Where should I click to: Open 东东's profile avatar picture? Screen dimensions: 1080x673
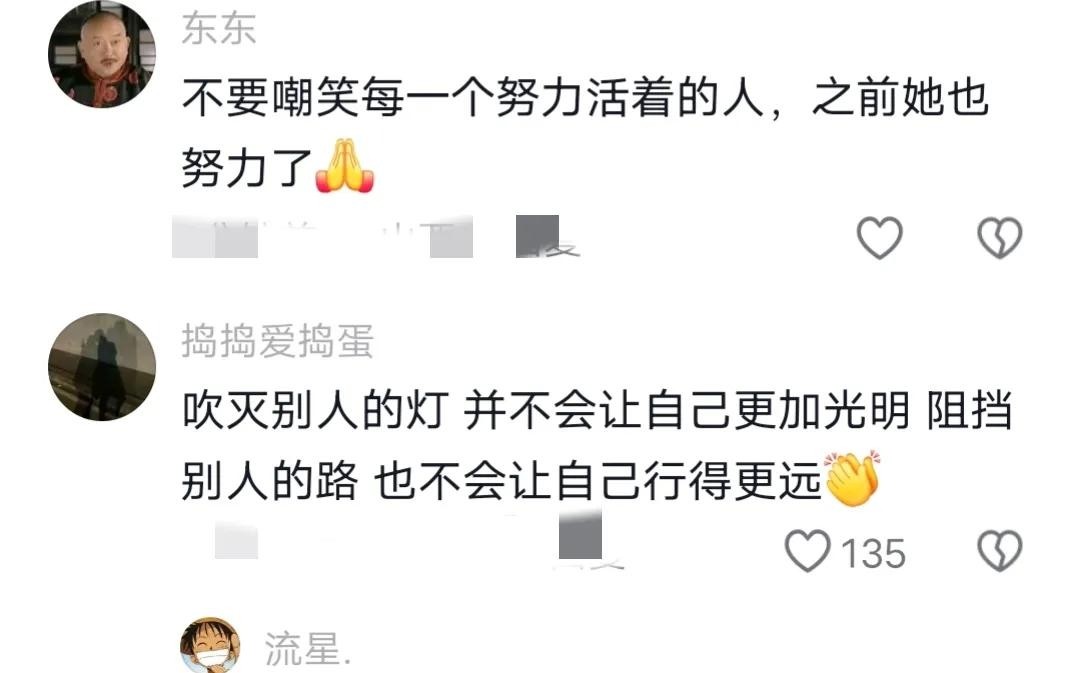pyautogui.click(x=102, y=55)
